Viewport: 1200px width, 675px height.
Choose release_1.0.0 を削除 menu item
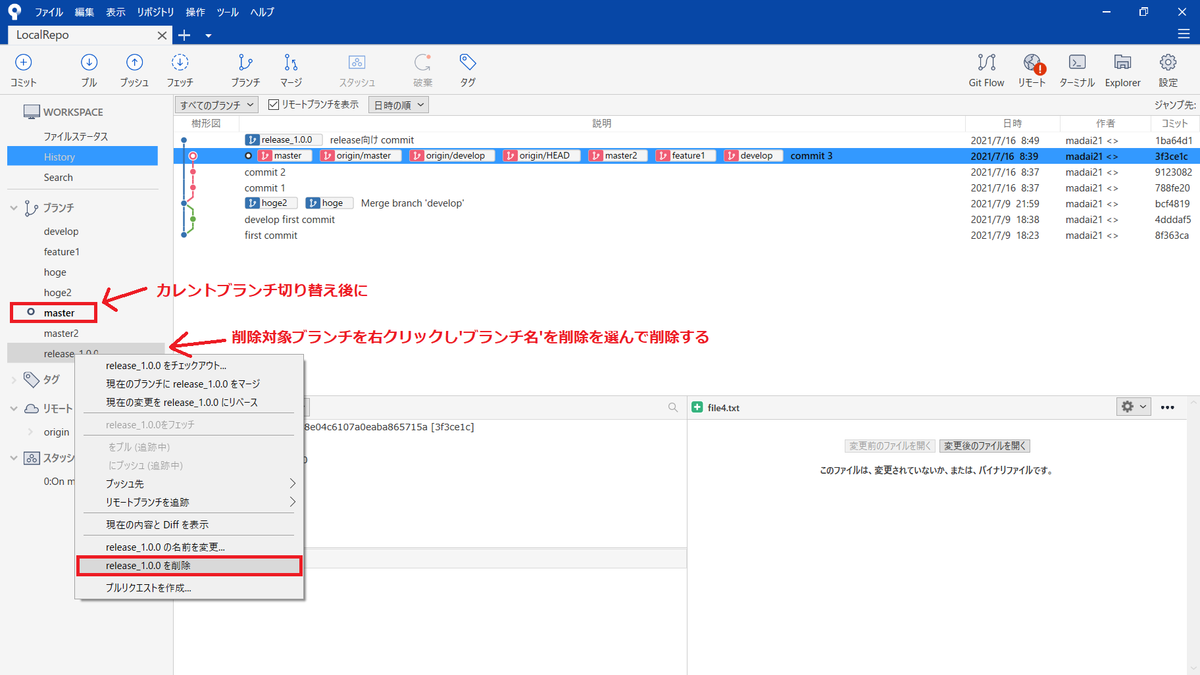[x=189, y=566]
